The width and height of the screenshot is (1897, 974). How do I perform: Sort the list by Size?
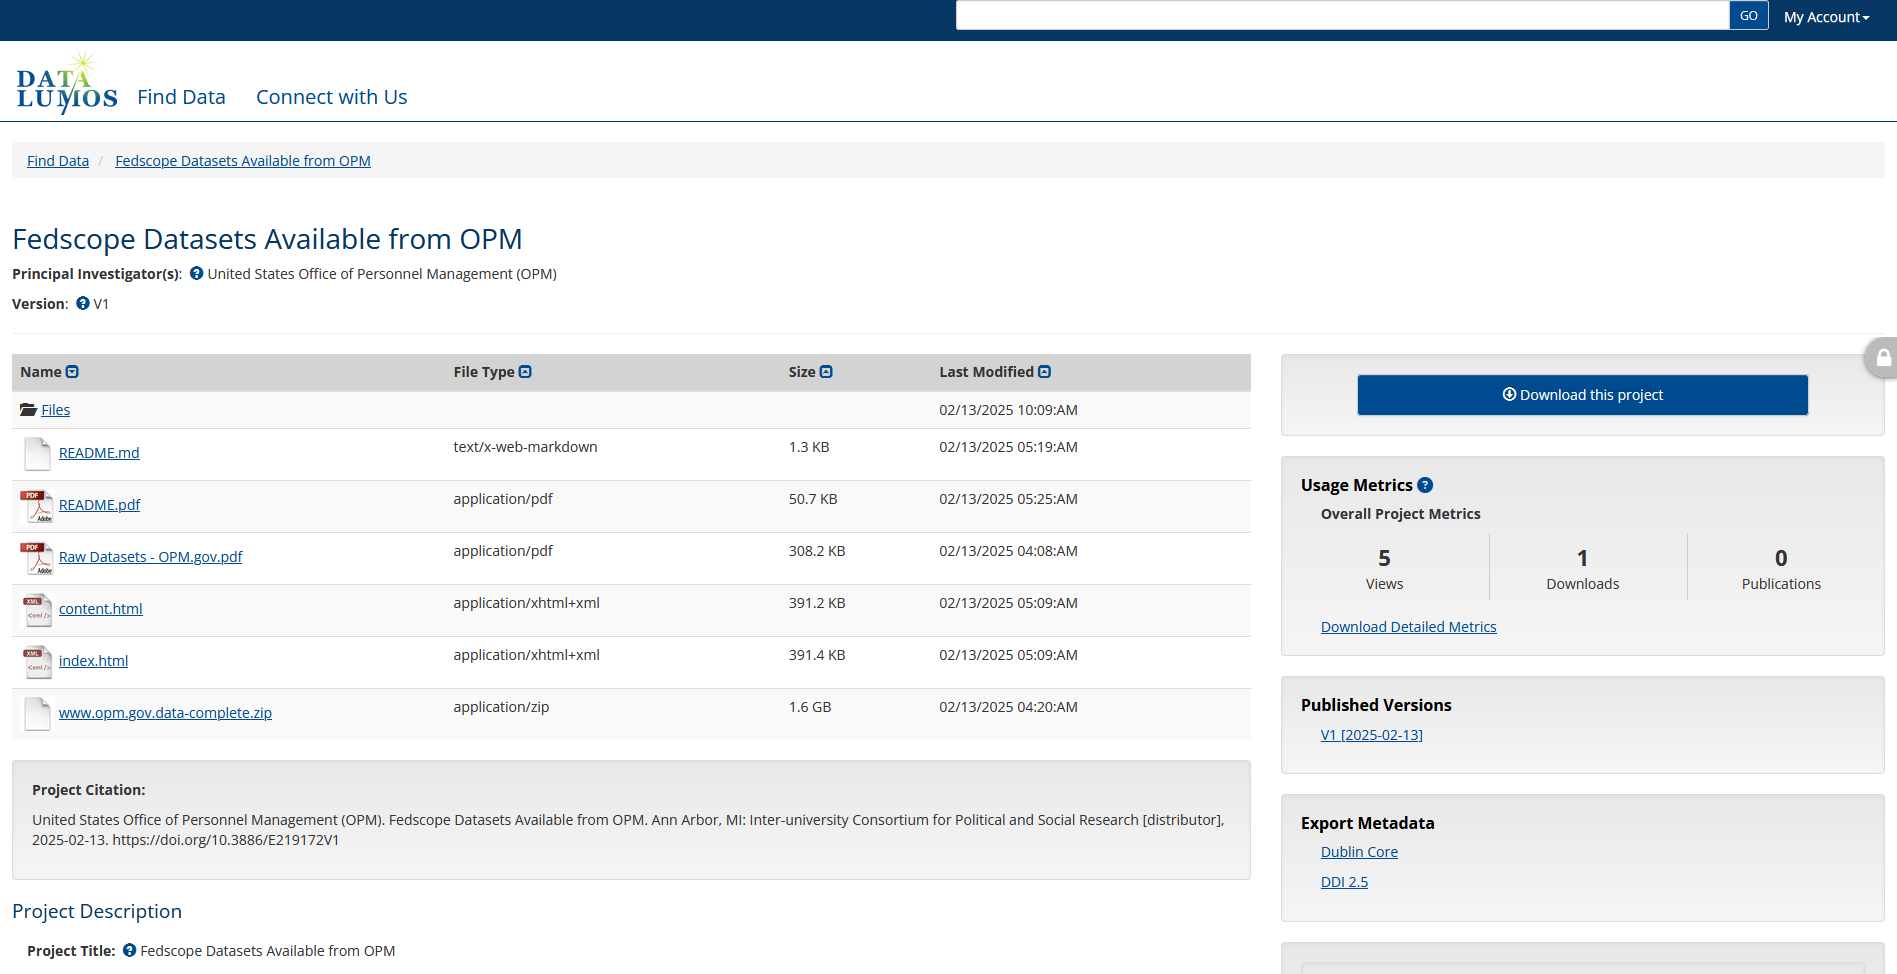tap(826, 372)
